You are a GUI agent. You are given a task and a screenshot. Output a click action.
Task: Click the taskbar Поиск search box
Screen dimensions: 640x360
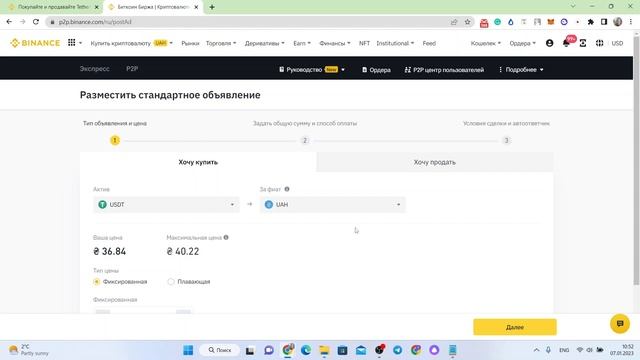[220, 350]
